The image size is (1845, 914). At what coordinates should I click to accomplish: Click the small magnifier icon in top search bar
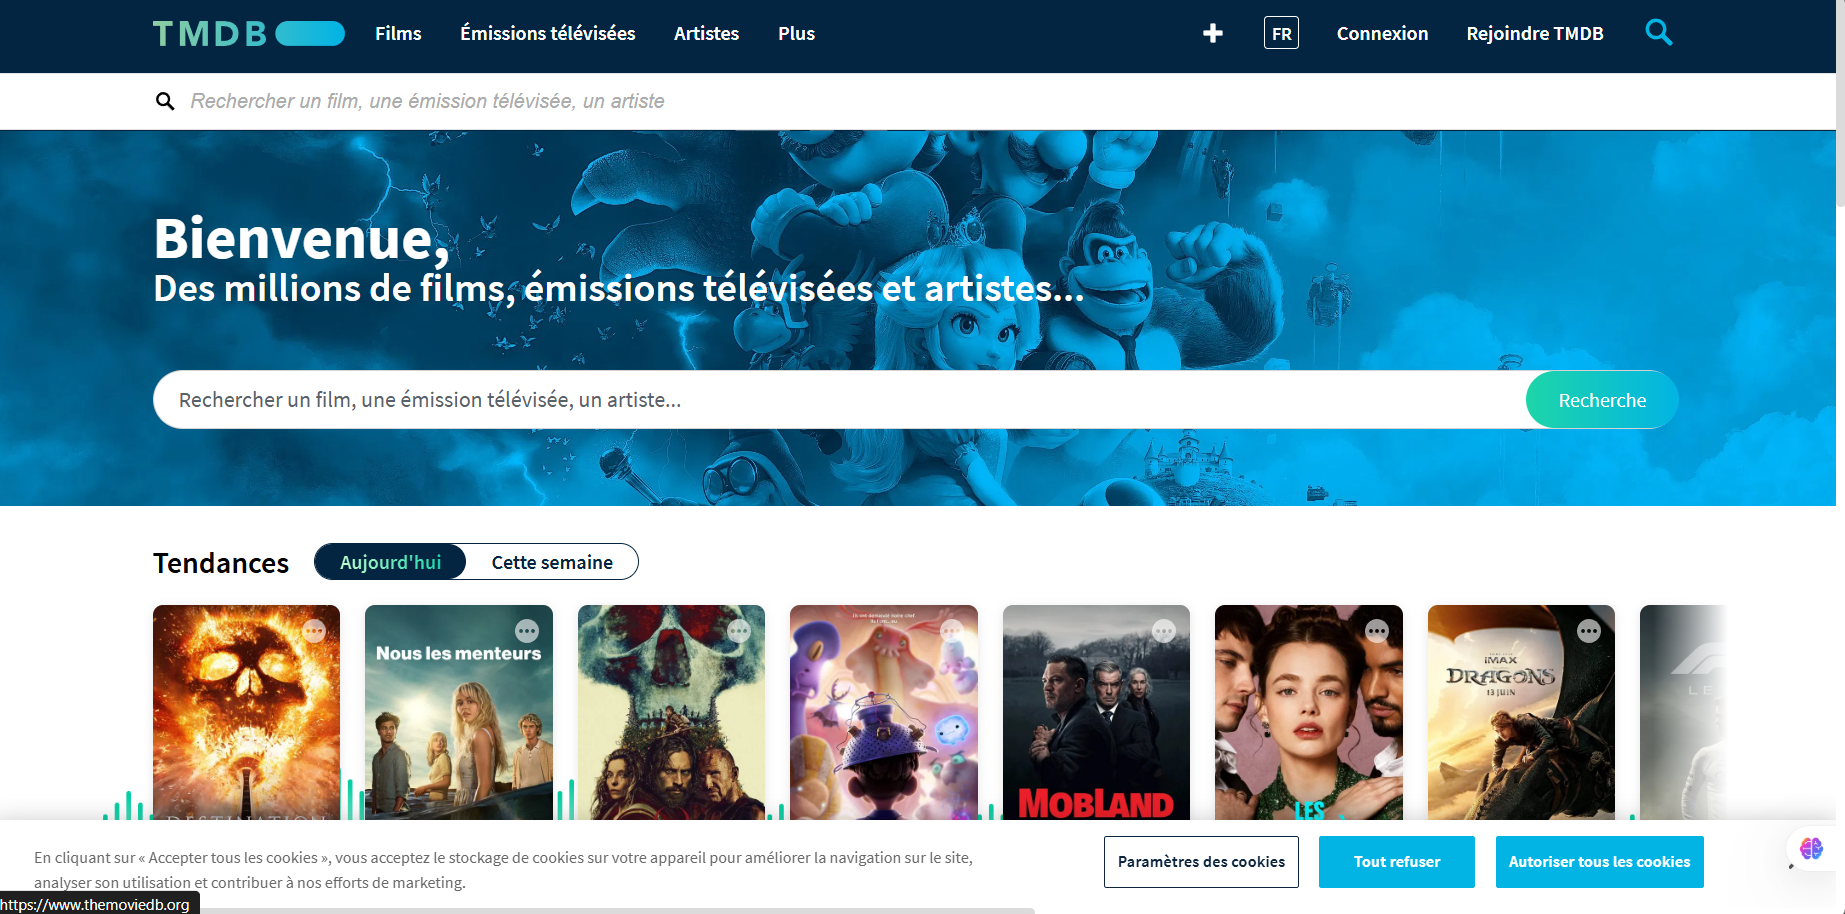tap(165, 101)
